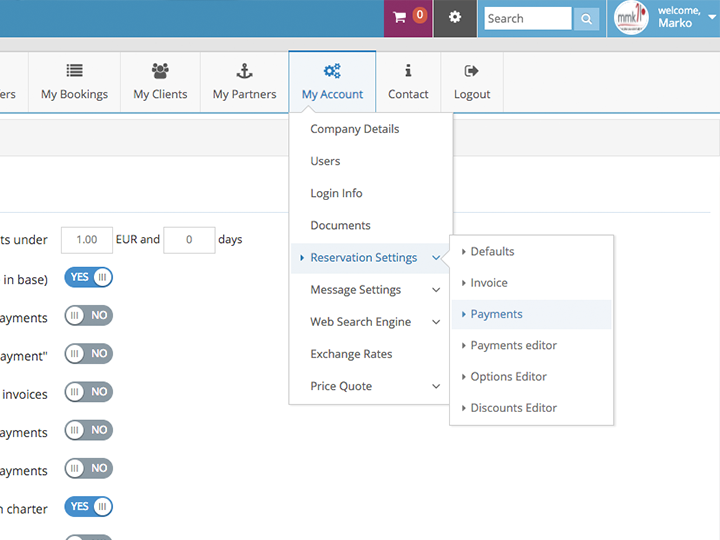Select Reservation Settings menu entry

[x=364, y=258]
